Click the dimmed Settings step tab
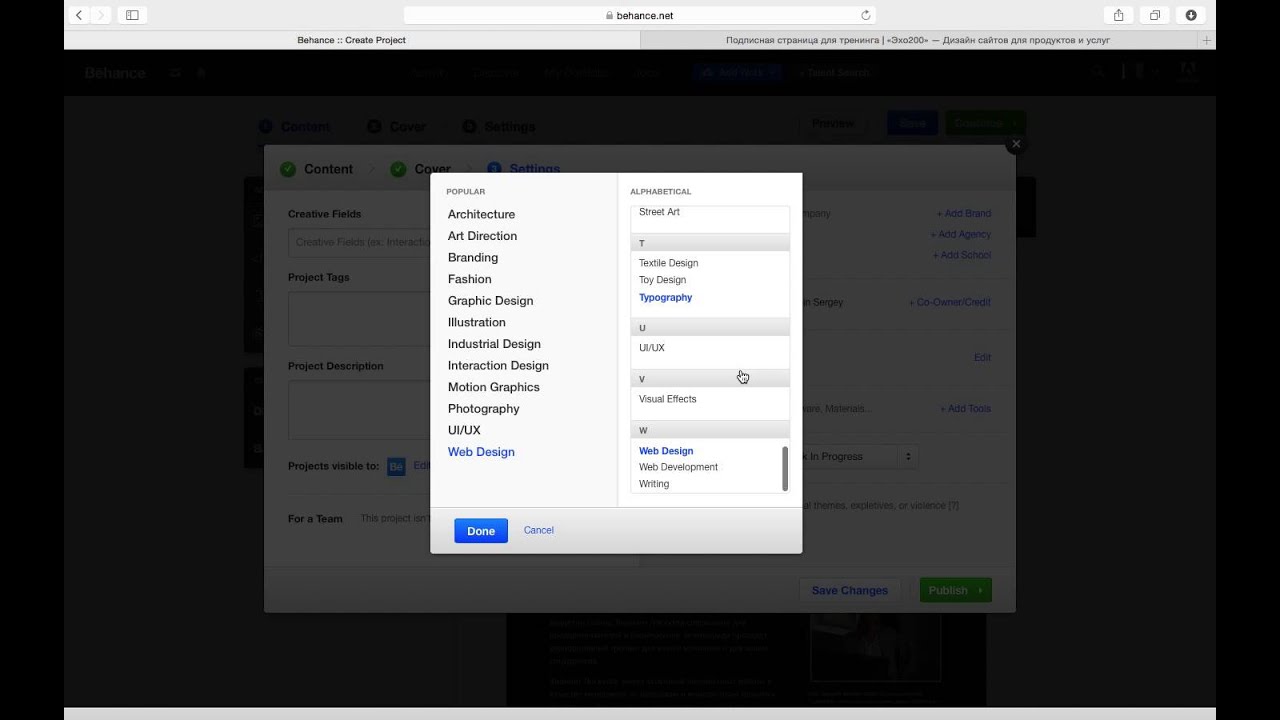Viewport: 1280px width, 720px height. tap(524, 169)
